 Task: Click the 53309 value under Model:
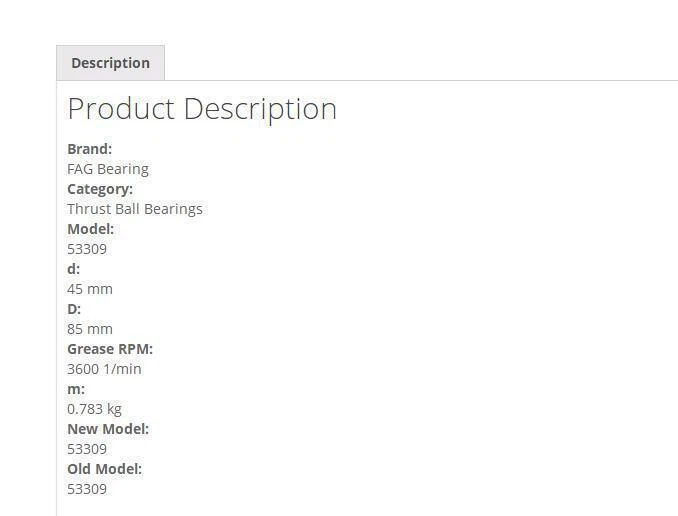(x=87, y=249)
